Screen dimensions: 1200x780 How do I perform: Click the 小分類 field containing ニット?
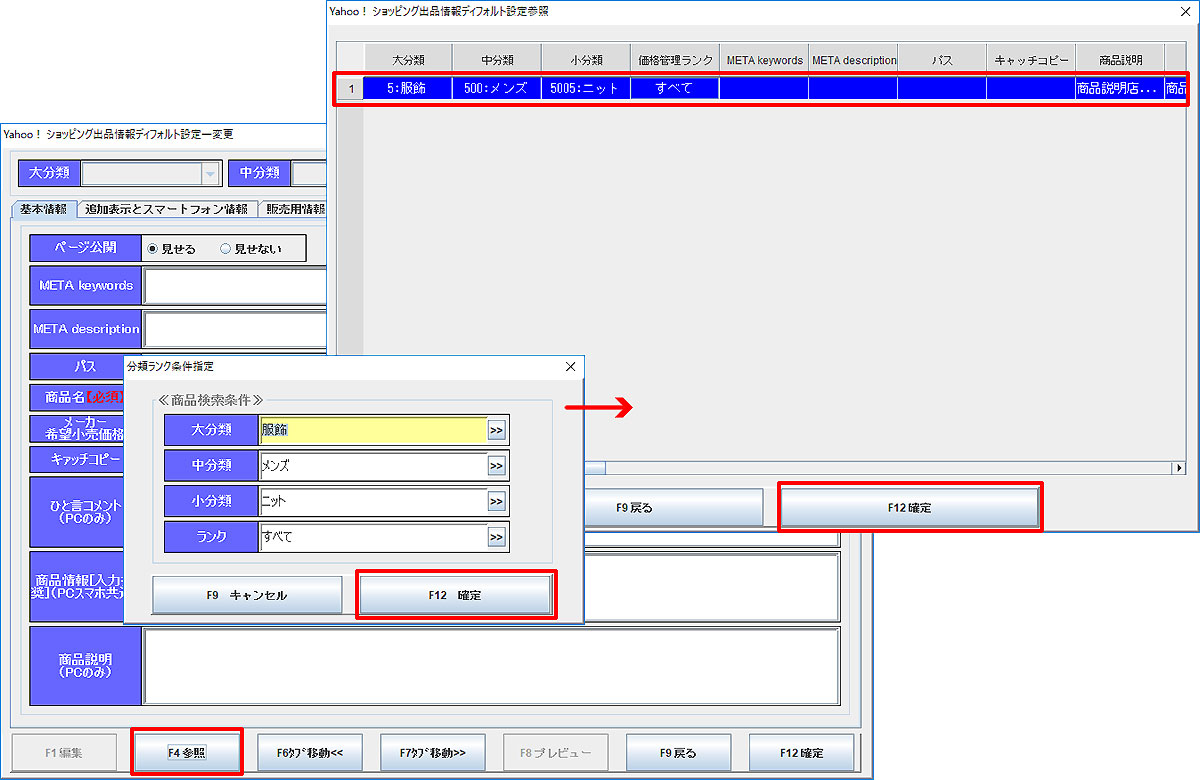click(372, 501)
